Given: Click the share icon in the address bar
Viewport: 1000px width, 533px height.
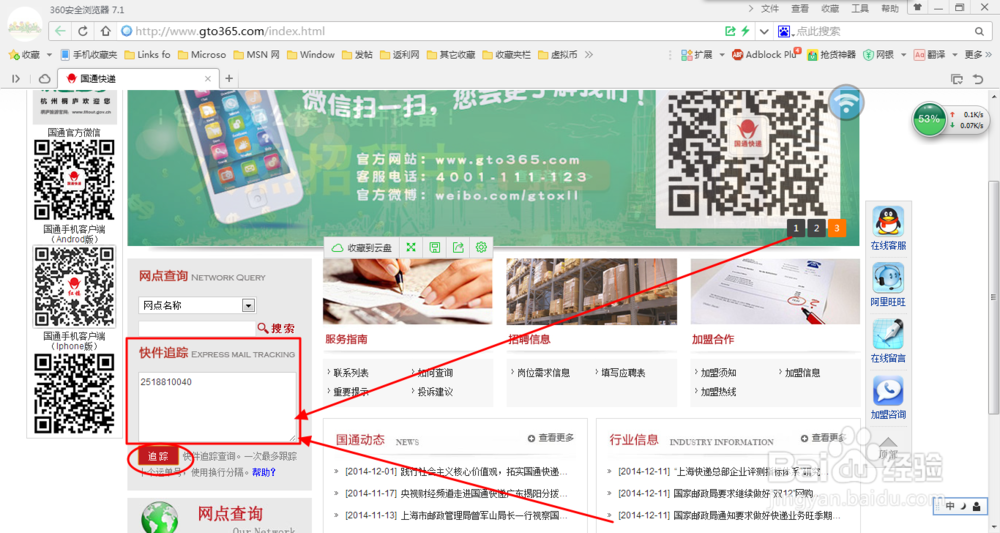Looking at the screenshot, I should point(730,31).
